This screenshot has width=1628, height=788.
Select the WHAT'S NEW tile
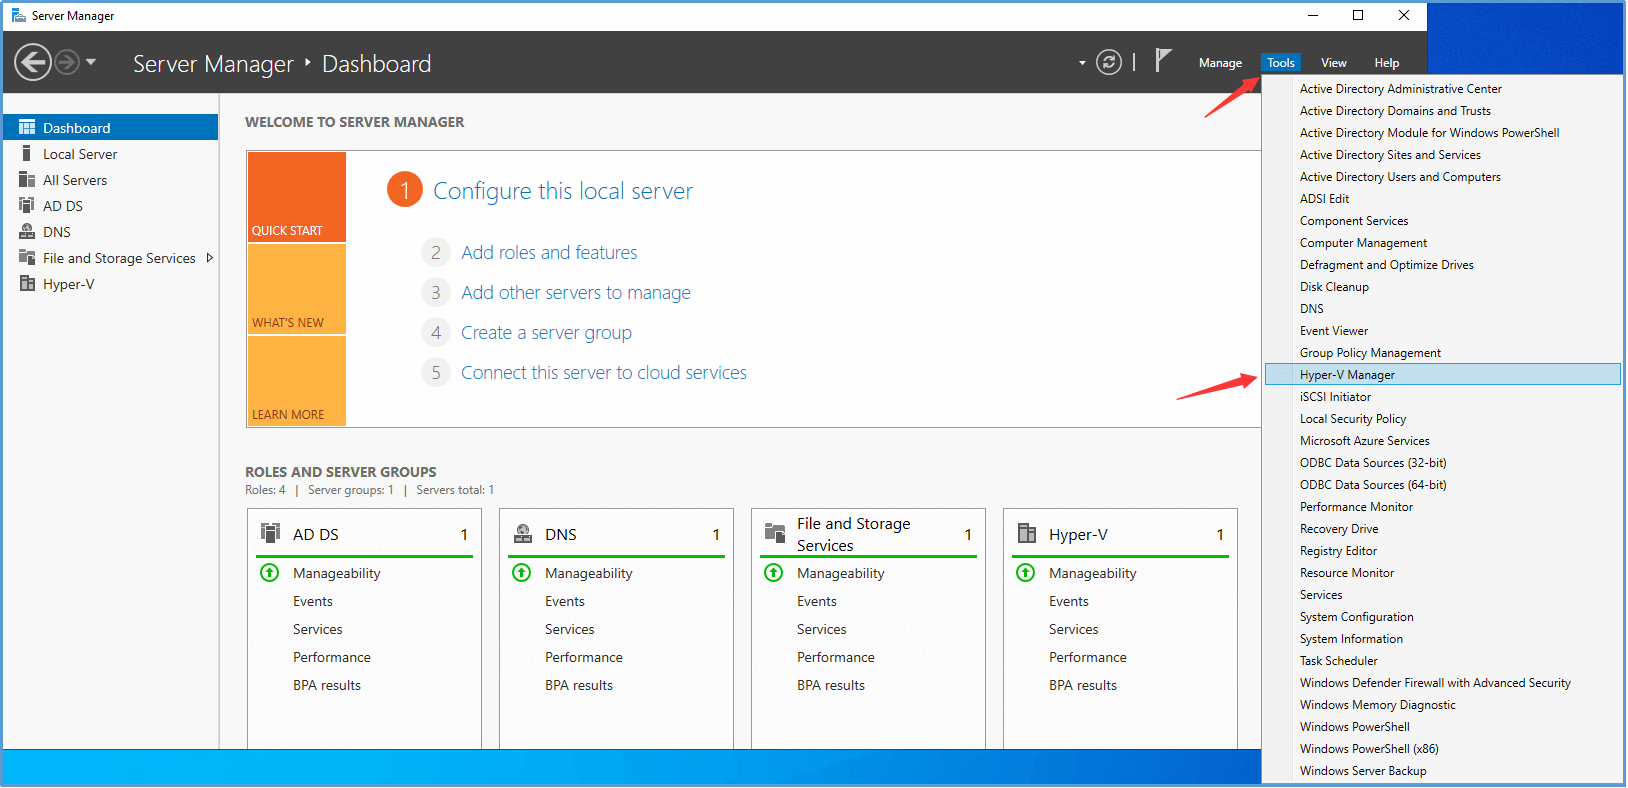point(296,289)
